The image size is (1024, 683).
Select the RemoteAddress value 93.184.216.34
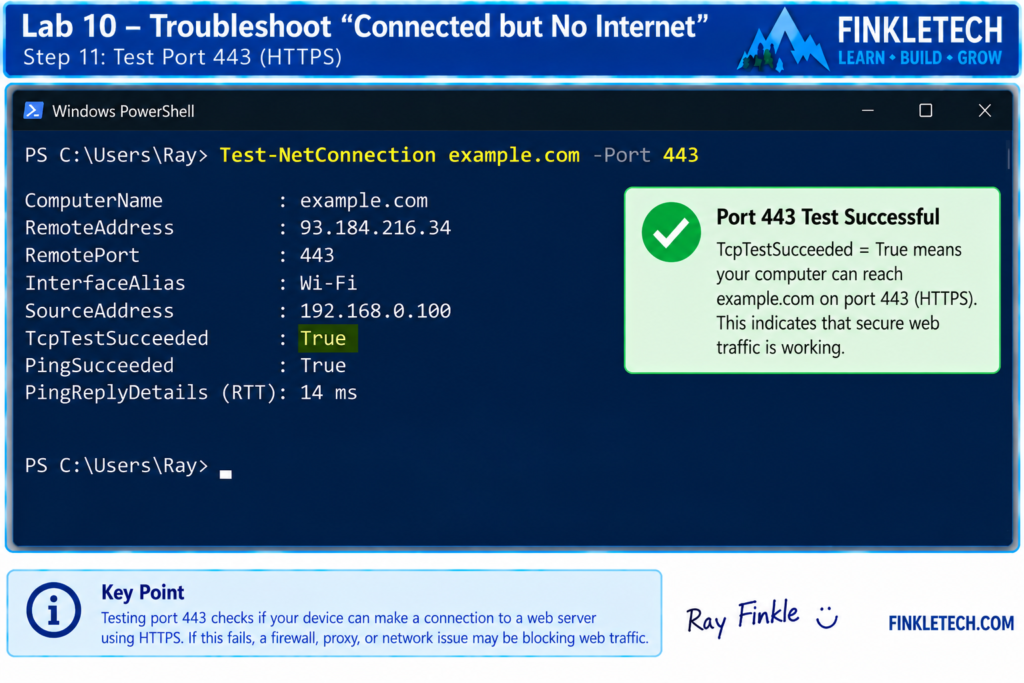[x=375, y=227]
